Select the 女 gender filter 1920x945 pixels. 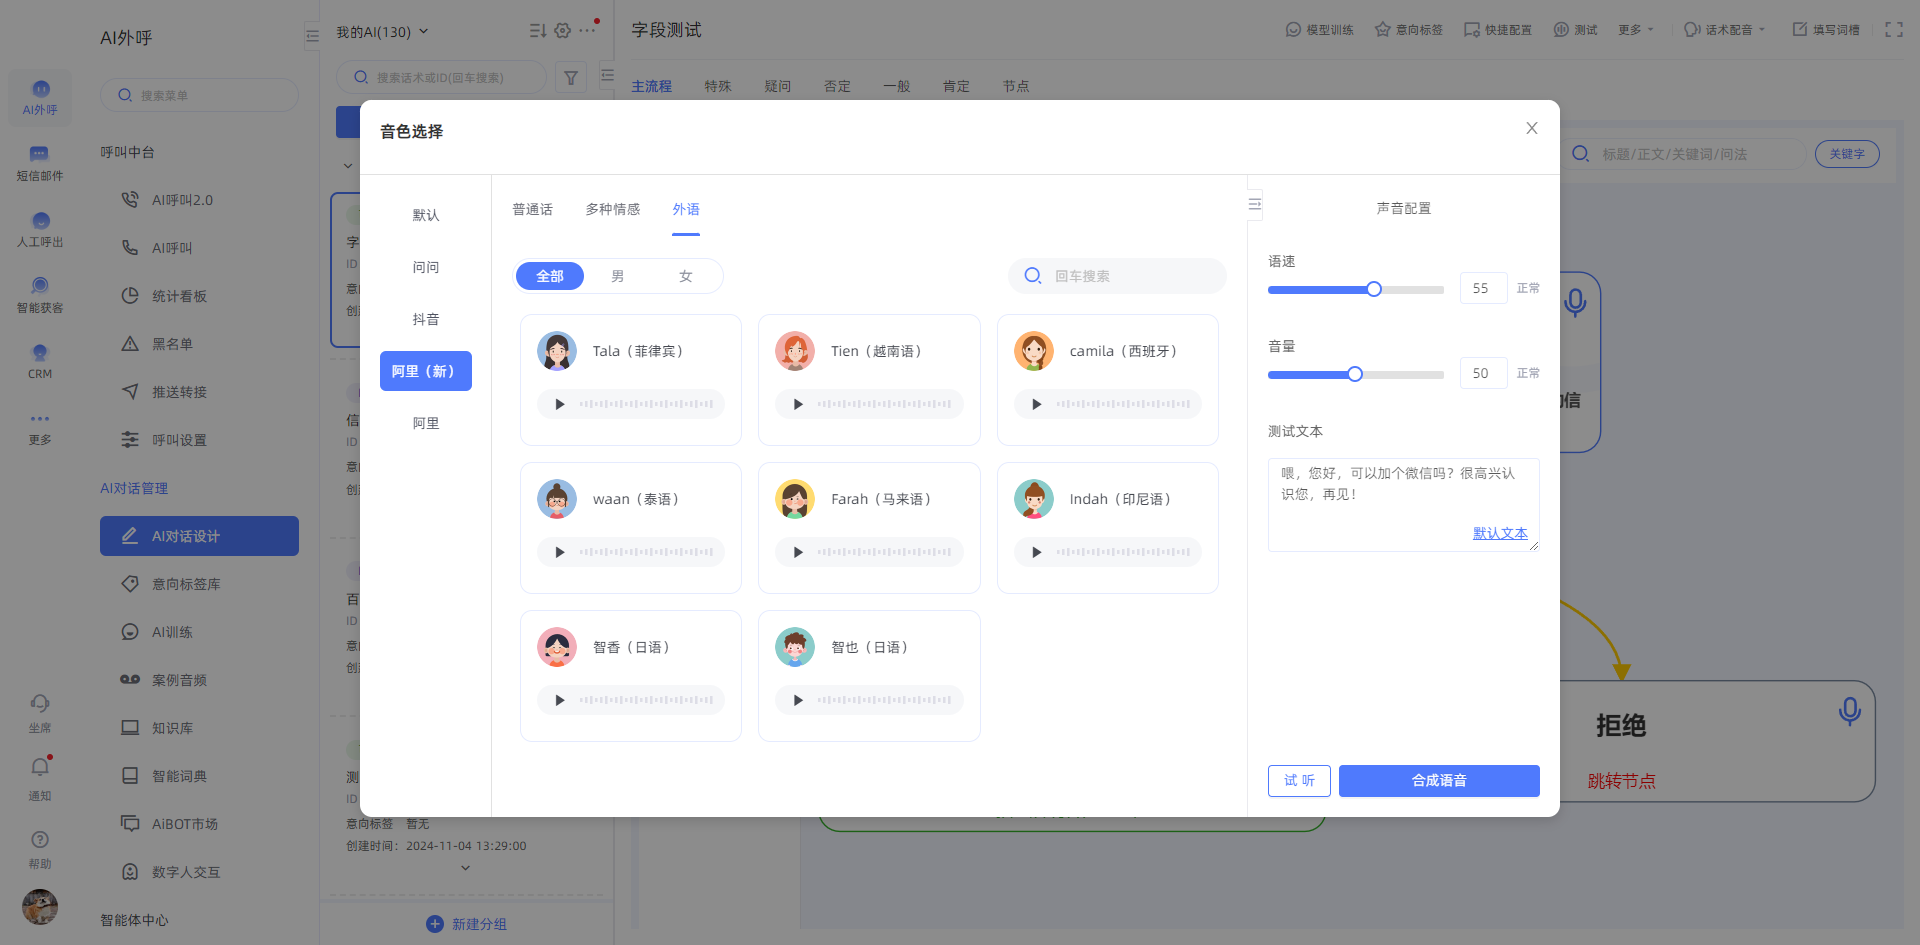tap(686, 276)
